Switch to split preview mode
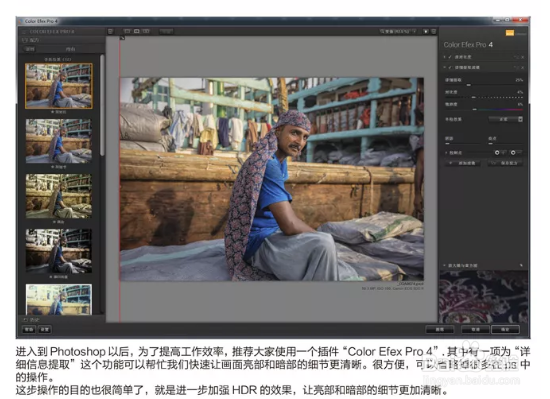This screenshot has width=550, height=399. point(136,31)
